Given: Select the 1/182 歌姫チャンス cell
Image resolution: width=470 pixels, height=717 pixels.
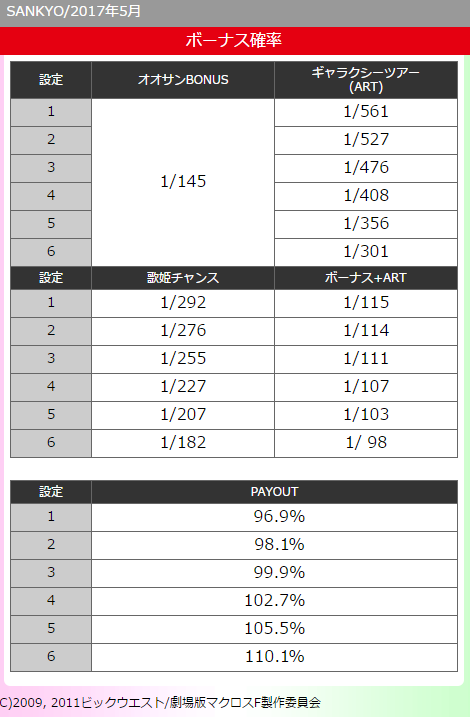Looking at the screenshot, I should pos(183,443).
